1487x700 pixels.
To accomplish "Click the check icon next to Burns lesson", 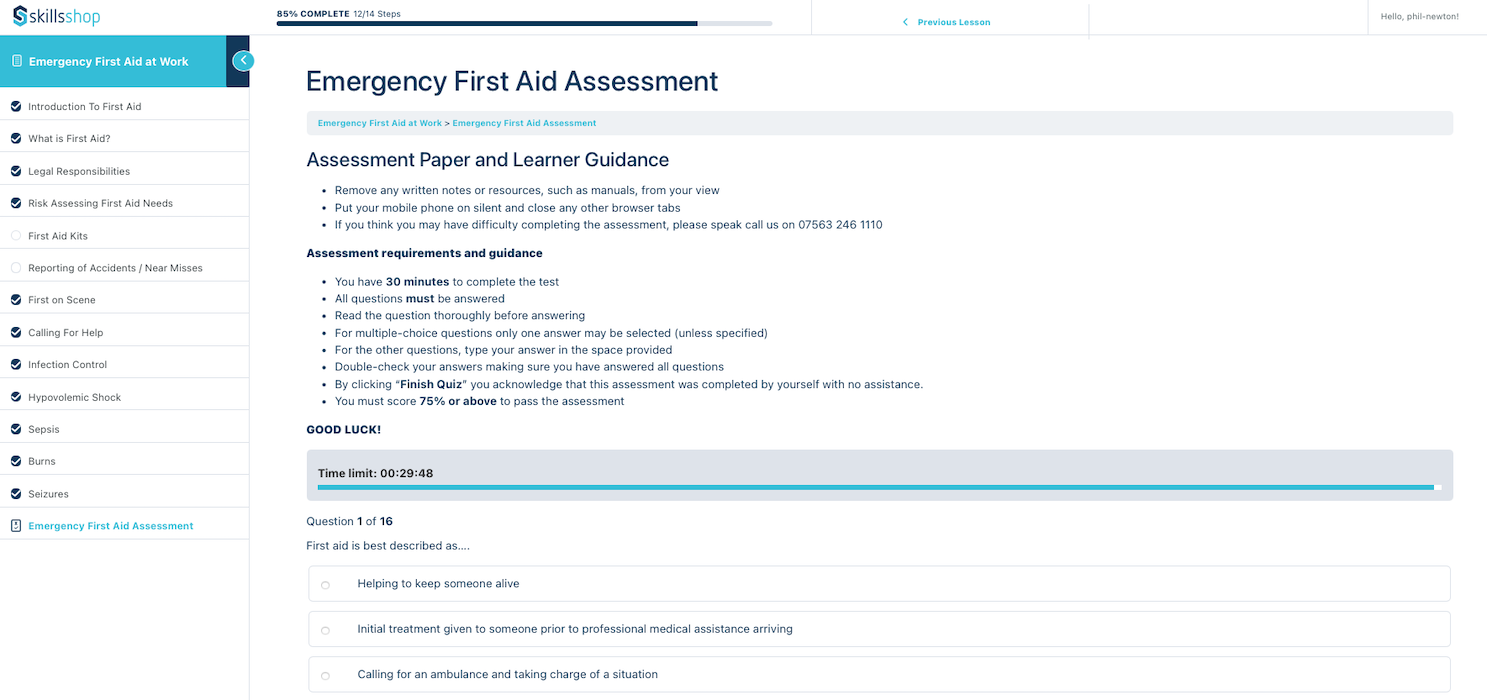I will coord(16,461).
